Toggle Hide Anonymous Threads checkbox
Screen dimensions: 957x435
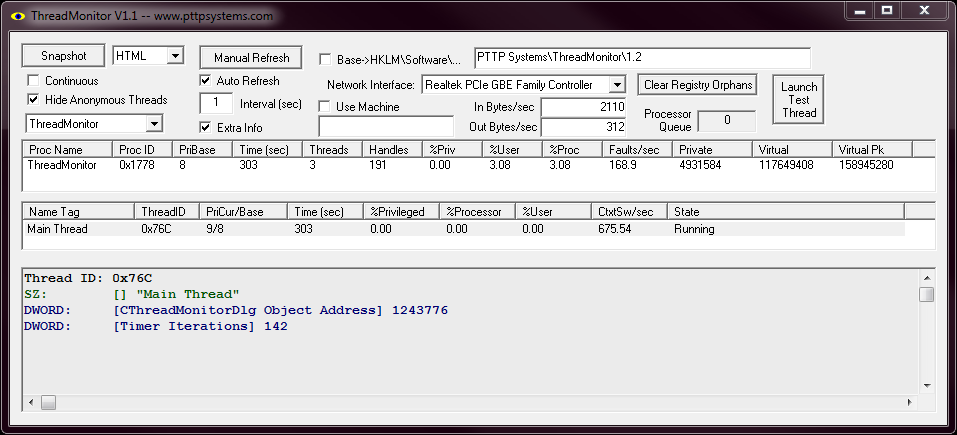pos(34,100)
